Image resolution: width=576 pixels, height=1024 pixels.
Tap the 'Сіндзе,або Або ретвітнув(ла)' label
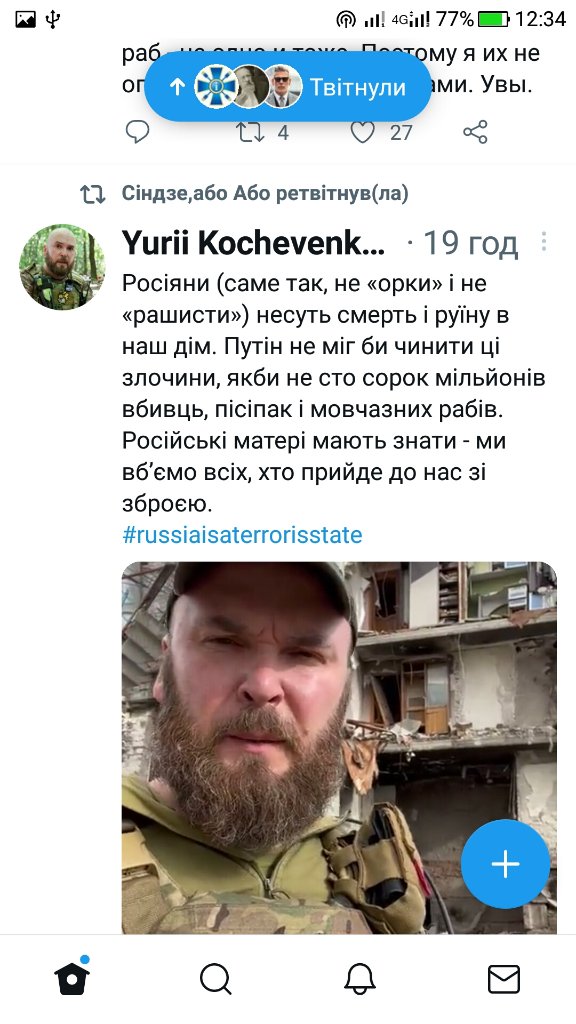coord(265,193)
